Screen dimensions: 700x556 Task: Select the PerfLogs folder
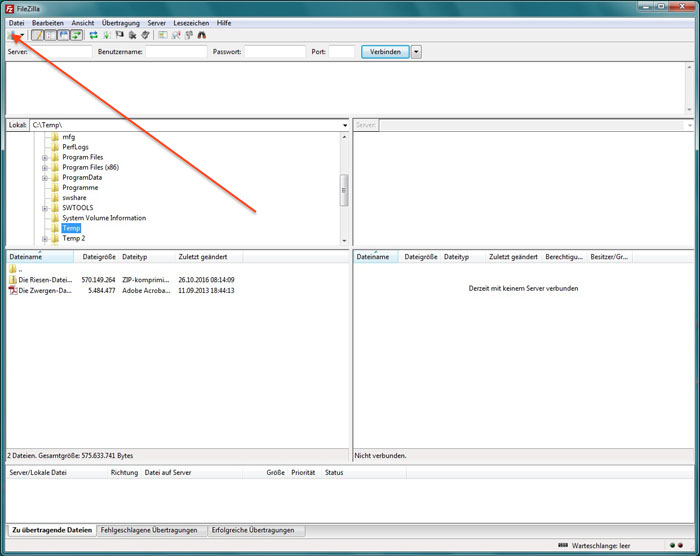pos(75,147)
